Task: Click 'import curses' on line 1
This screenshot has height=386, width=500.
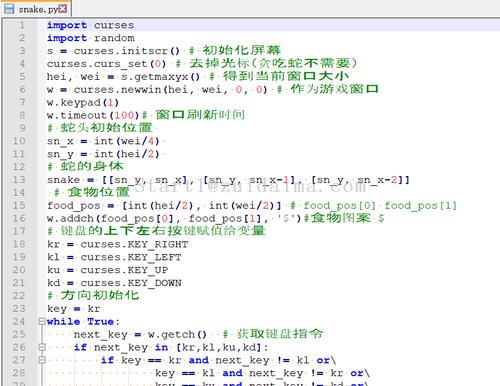Action: [90, 25]
